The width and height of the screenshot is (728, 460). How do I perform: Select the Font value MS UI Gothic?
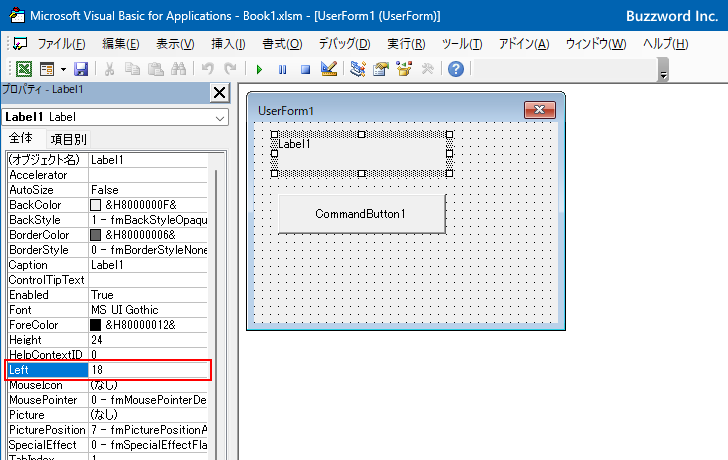148,310
